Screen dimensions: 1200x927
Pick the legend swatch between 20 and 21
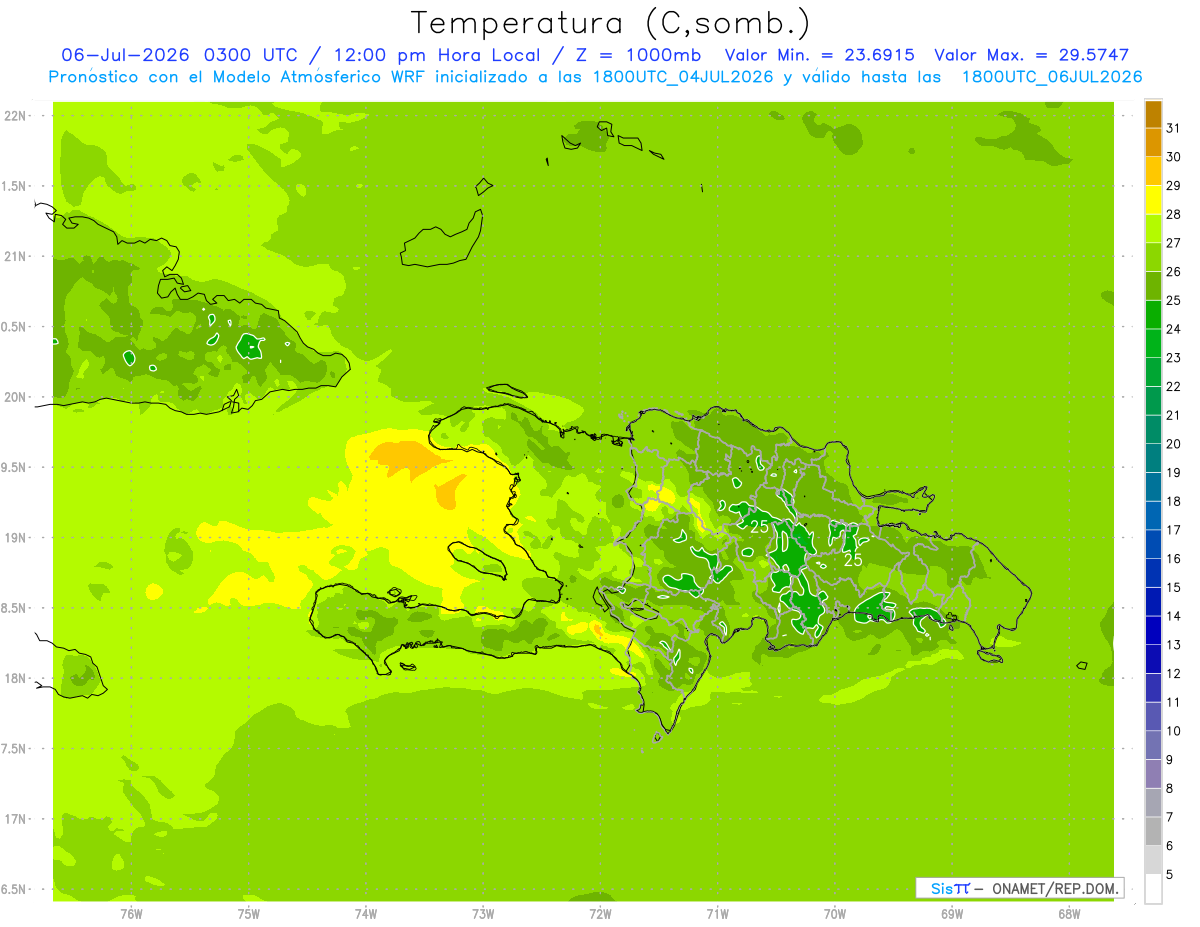1153,430
